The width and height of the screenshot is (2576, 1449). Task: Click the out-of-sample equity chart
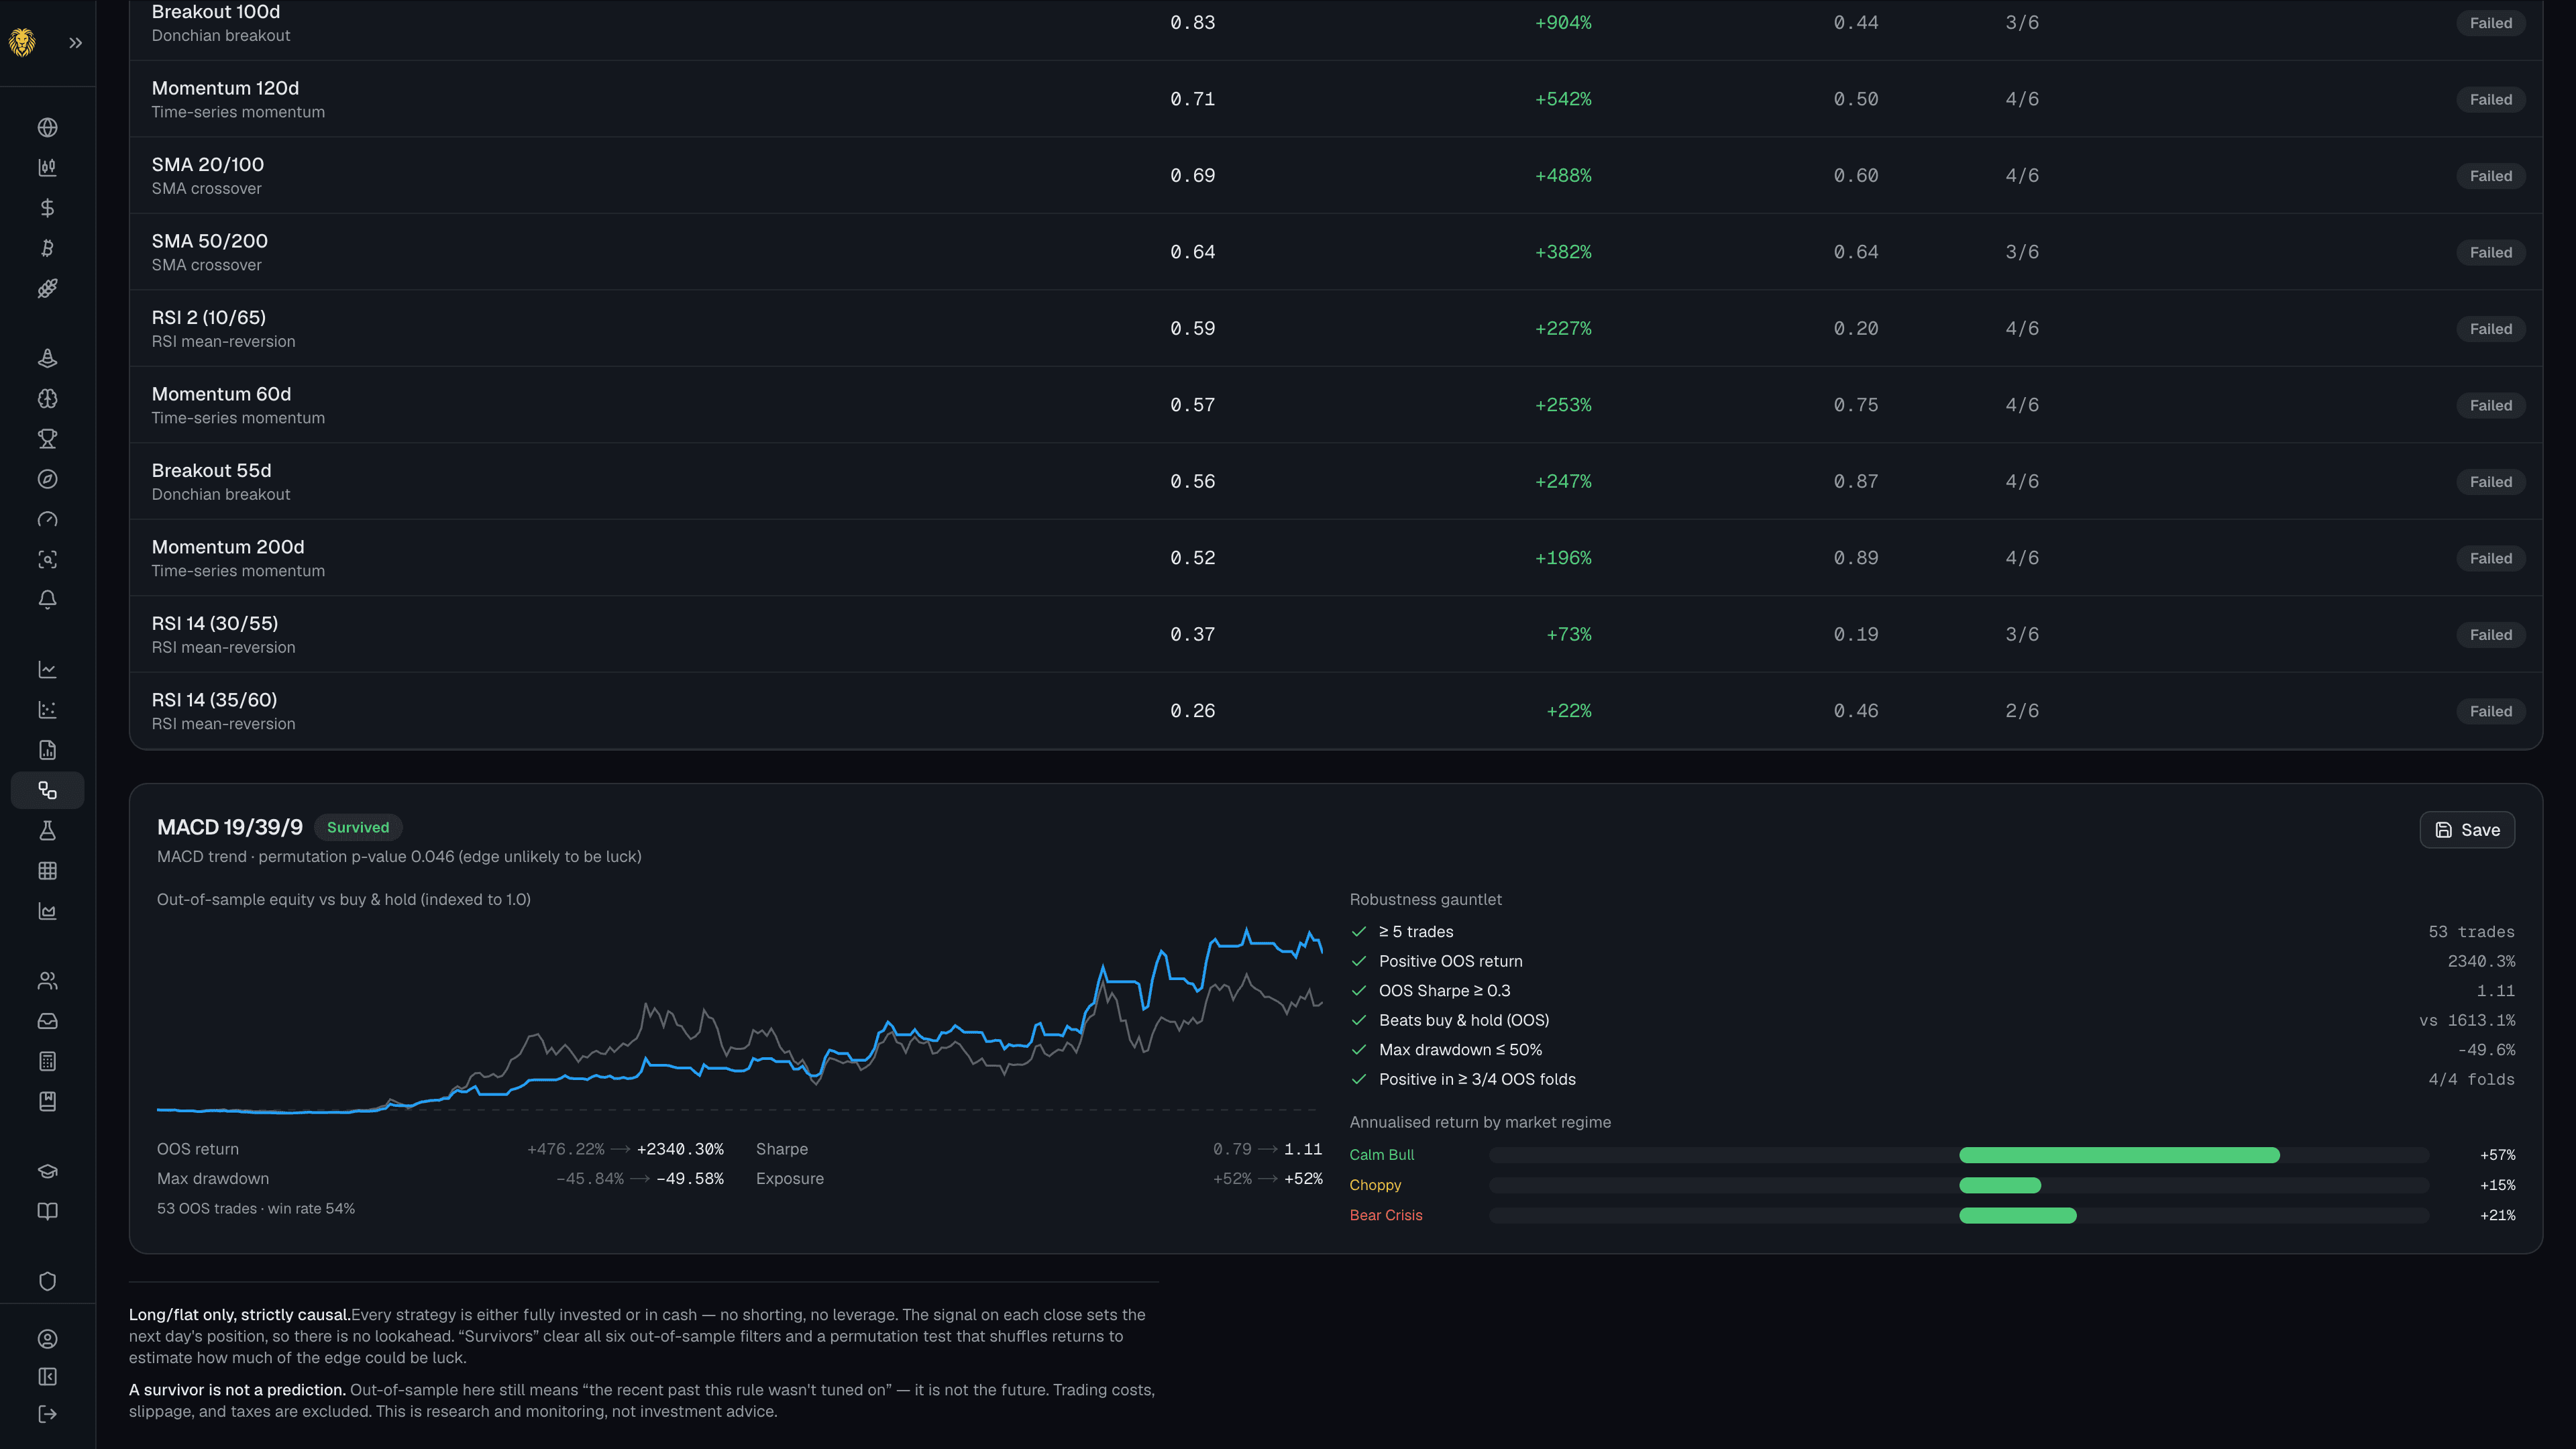[740, 1018]
